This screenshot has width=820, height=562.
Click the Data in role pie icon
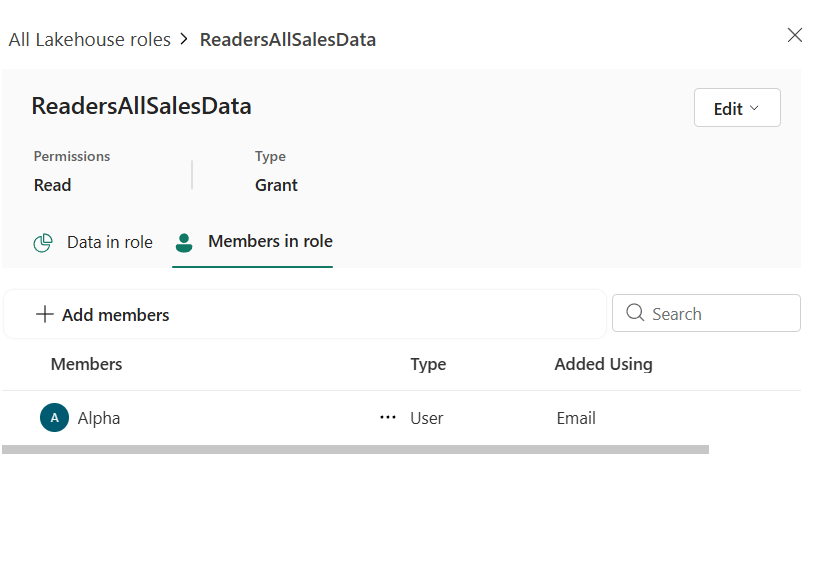pyautogui.click(x=43, y=243)
